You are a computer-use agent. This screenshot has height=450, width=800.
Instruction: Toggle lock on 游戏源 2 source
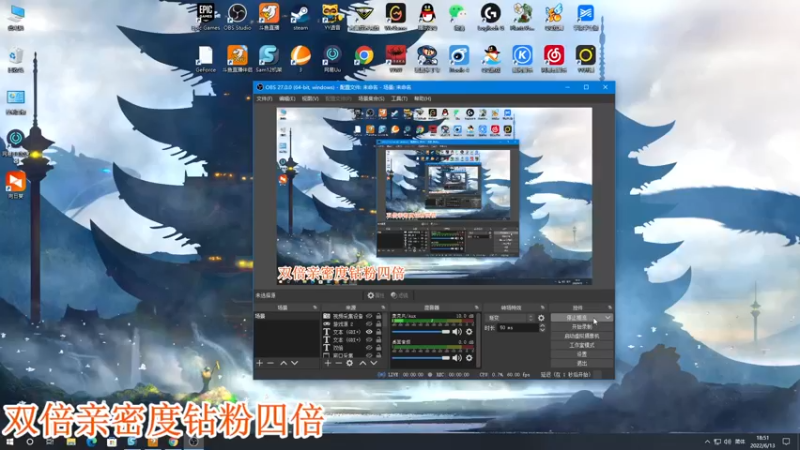coord(379,324)
